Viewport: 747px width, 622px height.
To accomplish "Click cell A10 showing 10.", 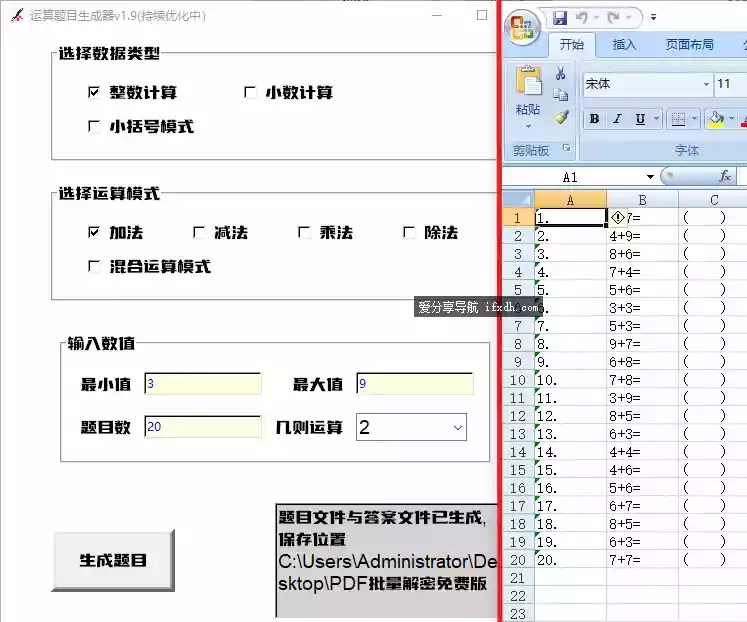I will click(x=570, y=380).
